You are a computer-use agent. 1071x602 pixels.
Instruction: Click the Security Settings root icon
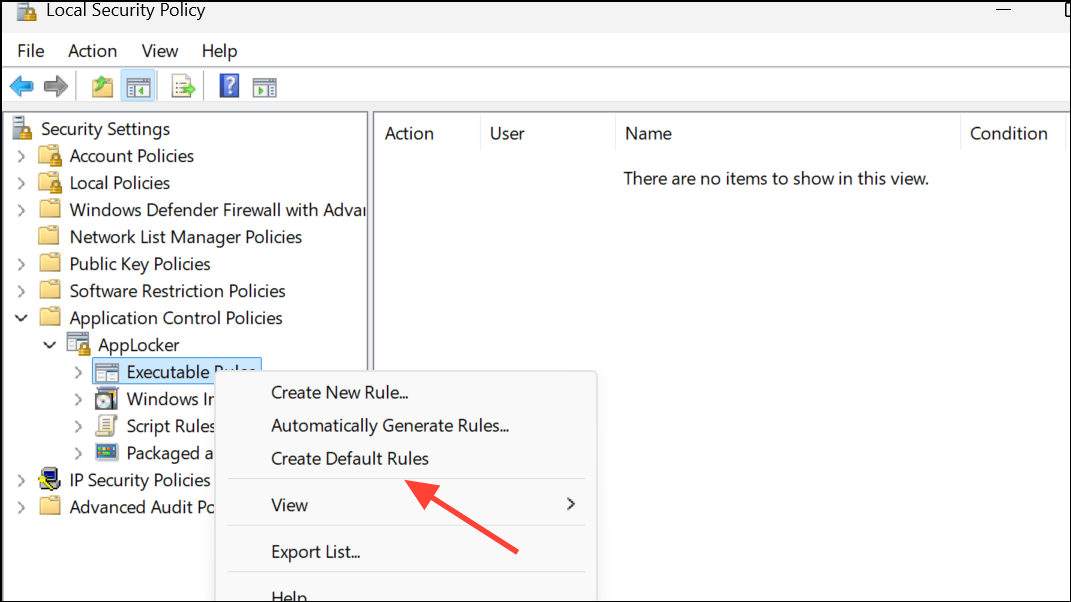click(23, 128)
